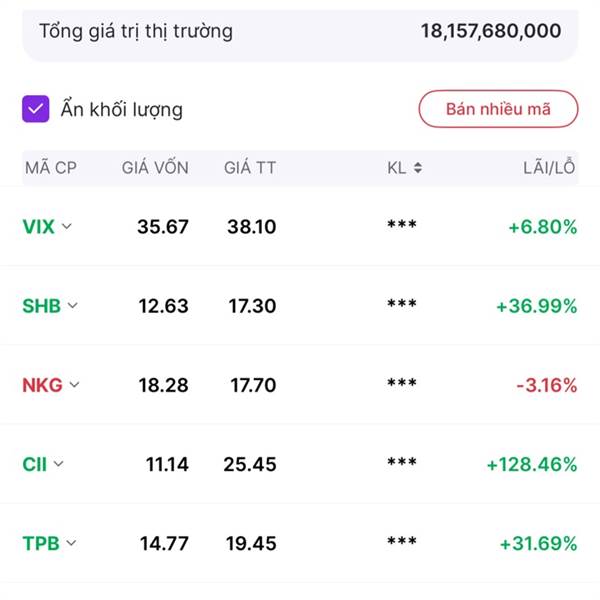Tap the total market value 18,157,680,000

[490, 31]
